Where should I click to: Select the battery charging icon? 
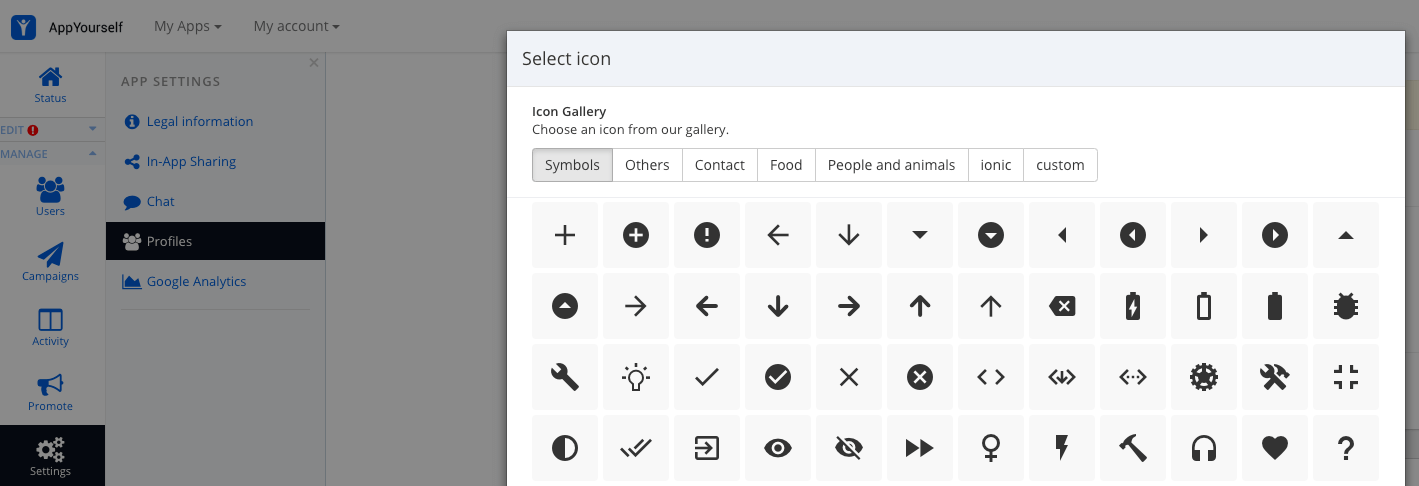(x=1133, y=306)
